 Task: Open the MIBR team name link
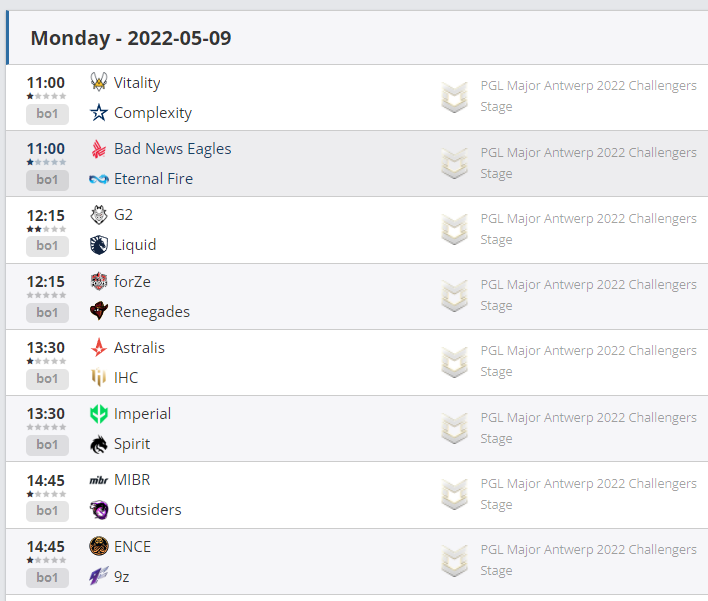tap(132, 480)
